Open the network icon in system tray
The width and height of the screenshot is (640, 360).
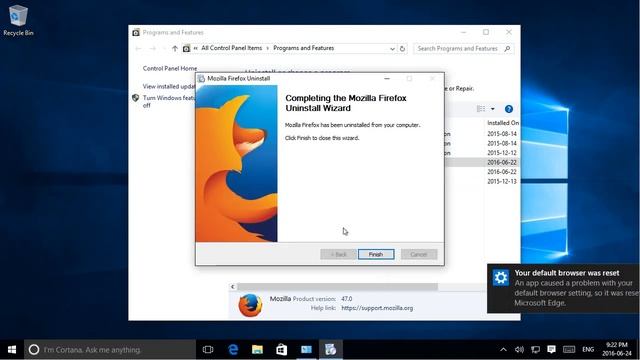click(x=536, y=349)
